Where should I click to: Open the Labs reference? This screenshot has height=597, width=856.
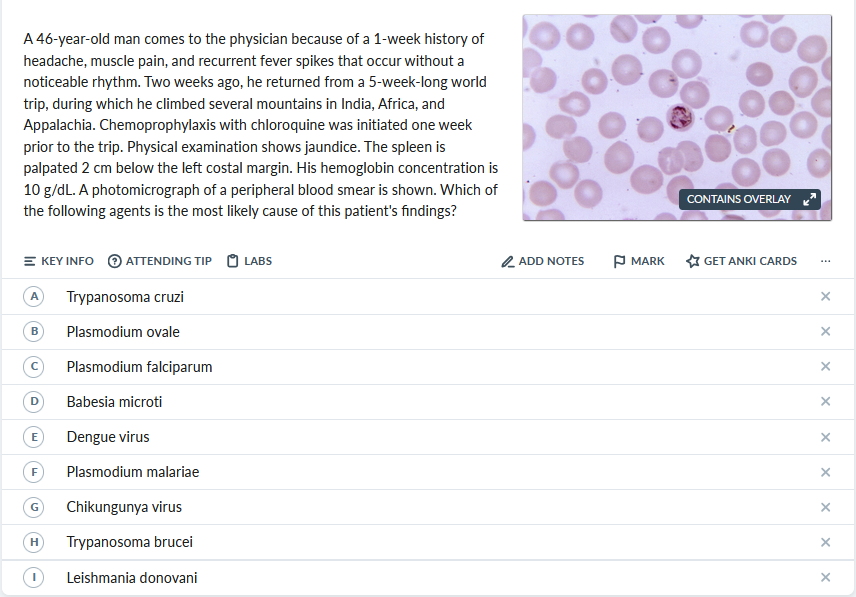[x=249, y=261]
